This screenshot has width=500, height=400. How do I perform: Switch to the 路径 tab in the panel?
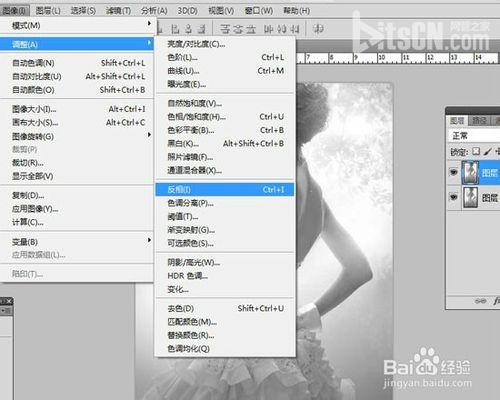coord(479,120)
